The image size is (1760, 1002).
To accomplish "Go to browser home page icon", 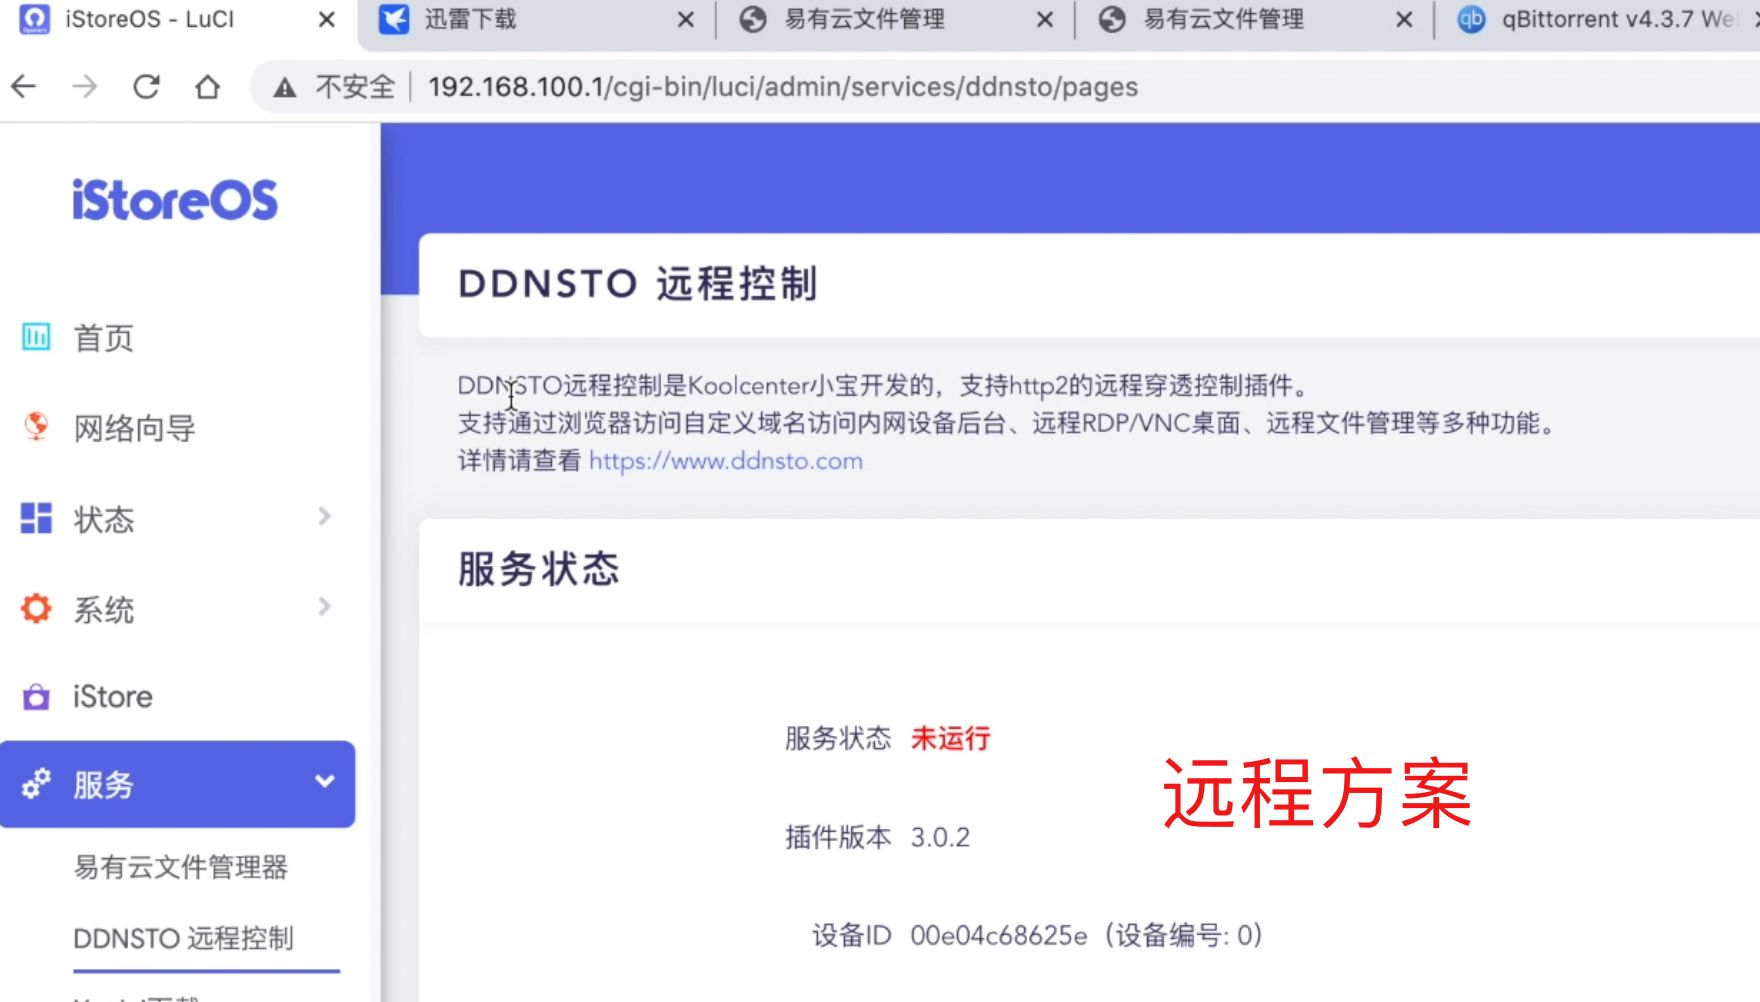I will click(207, 87).
